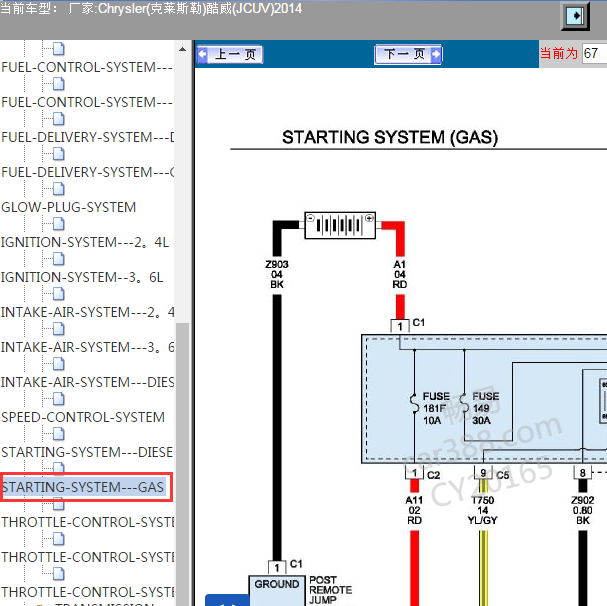Click document icon above FUEL-DELIVERY-SYSTEM---D

[x=58, y=119]
